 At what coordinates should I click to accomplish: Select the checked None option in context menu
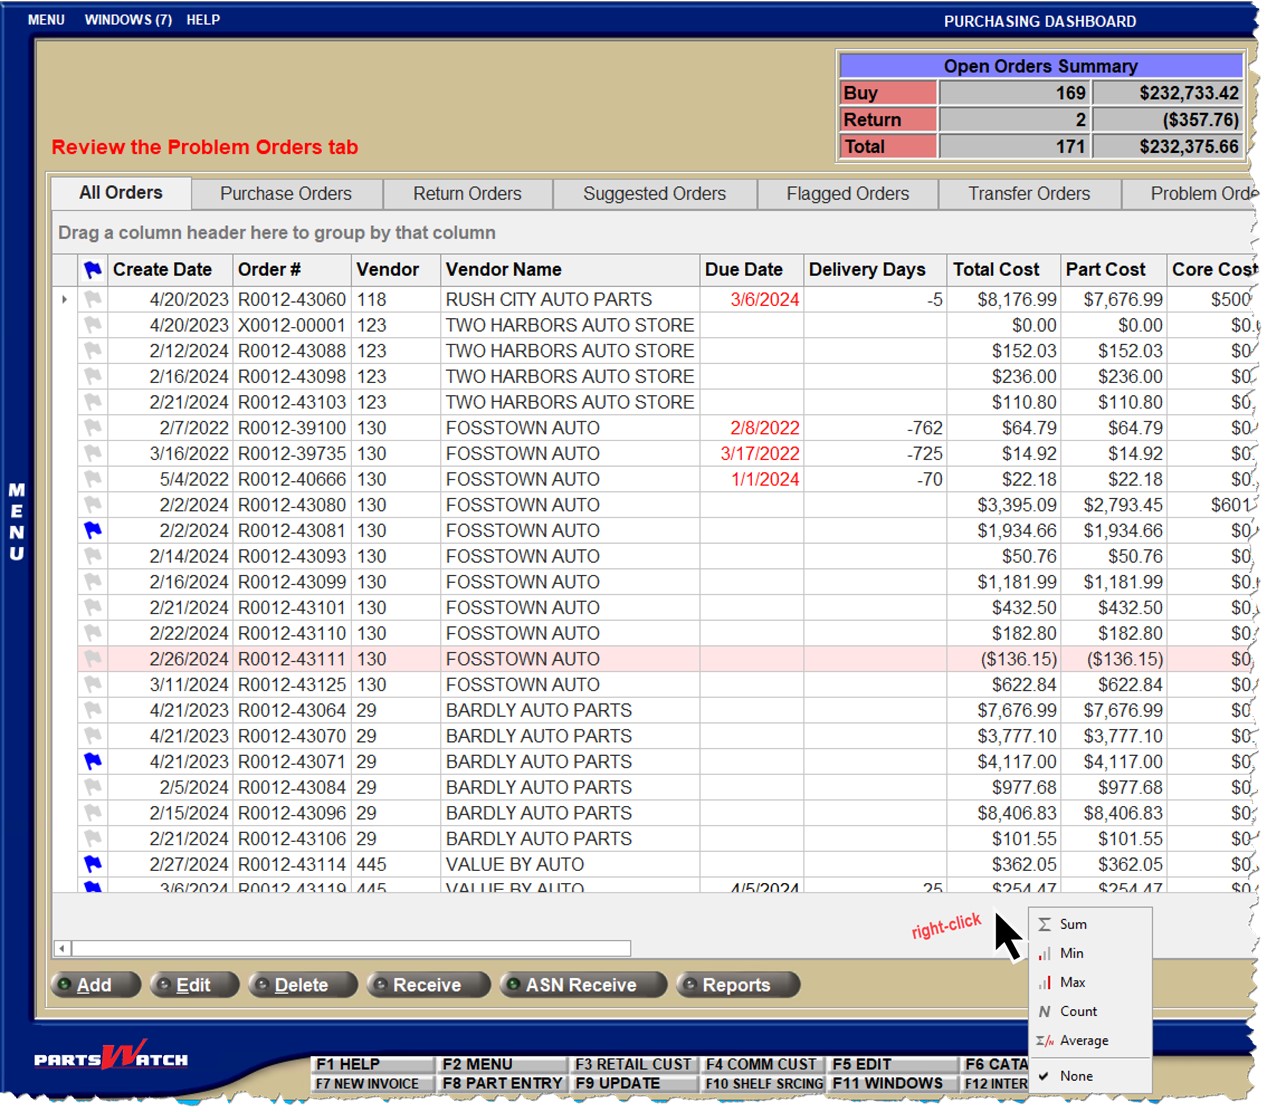click(1076, 1076)
